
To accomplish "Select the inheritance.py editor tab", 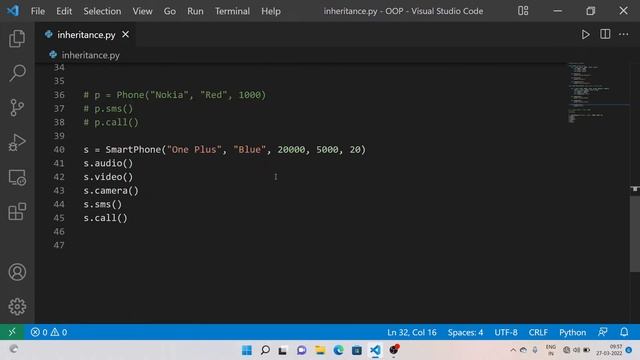I will point(86,35).
